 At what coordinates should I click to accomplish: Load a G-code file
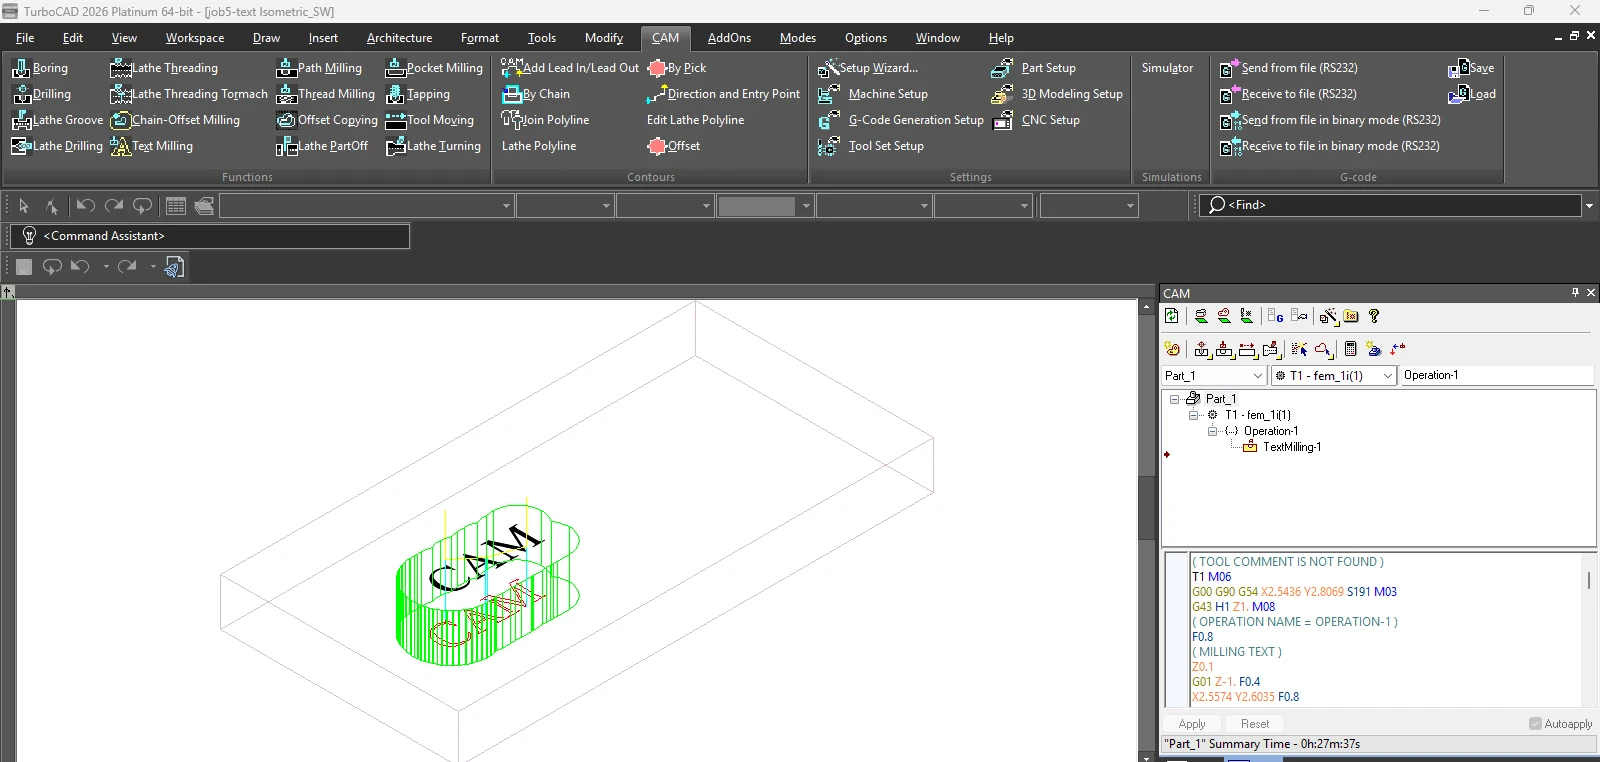1472,94
